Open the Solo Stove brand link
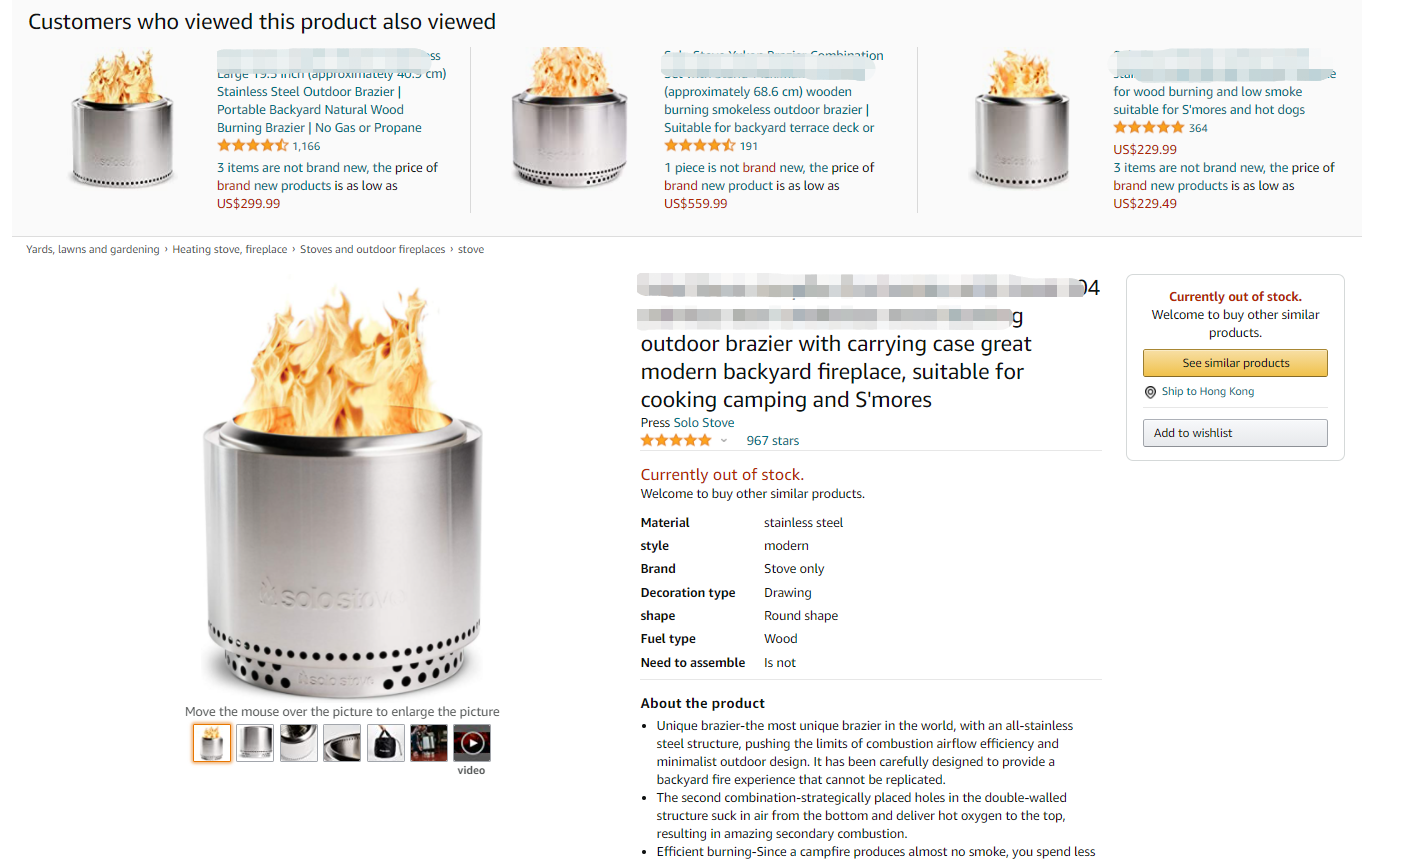The height and width of the screenshot is (863, 1427). (x=703, y=423)
